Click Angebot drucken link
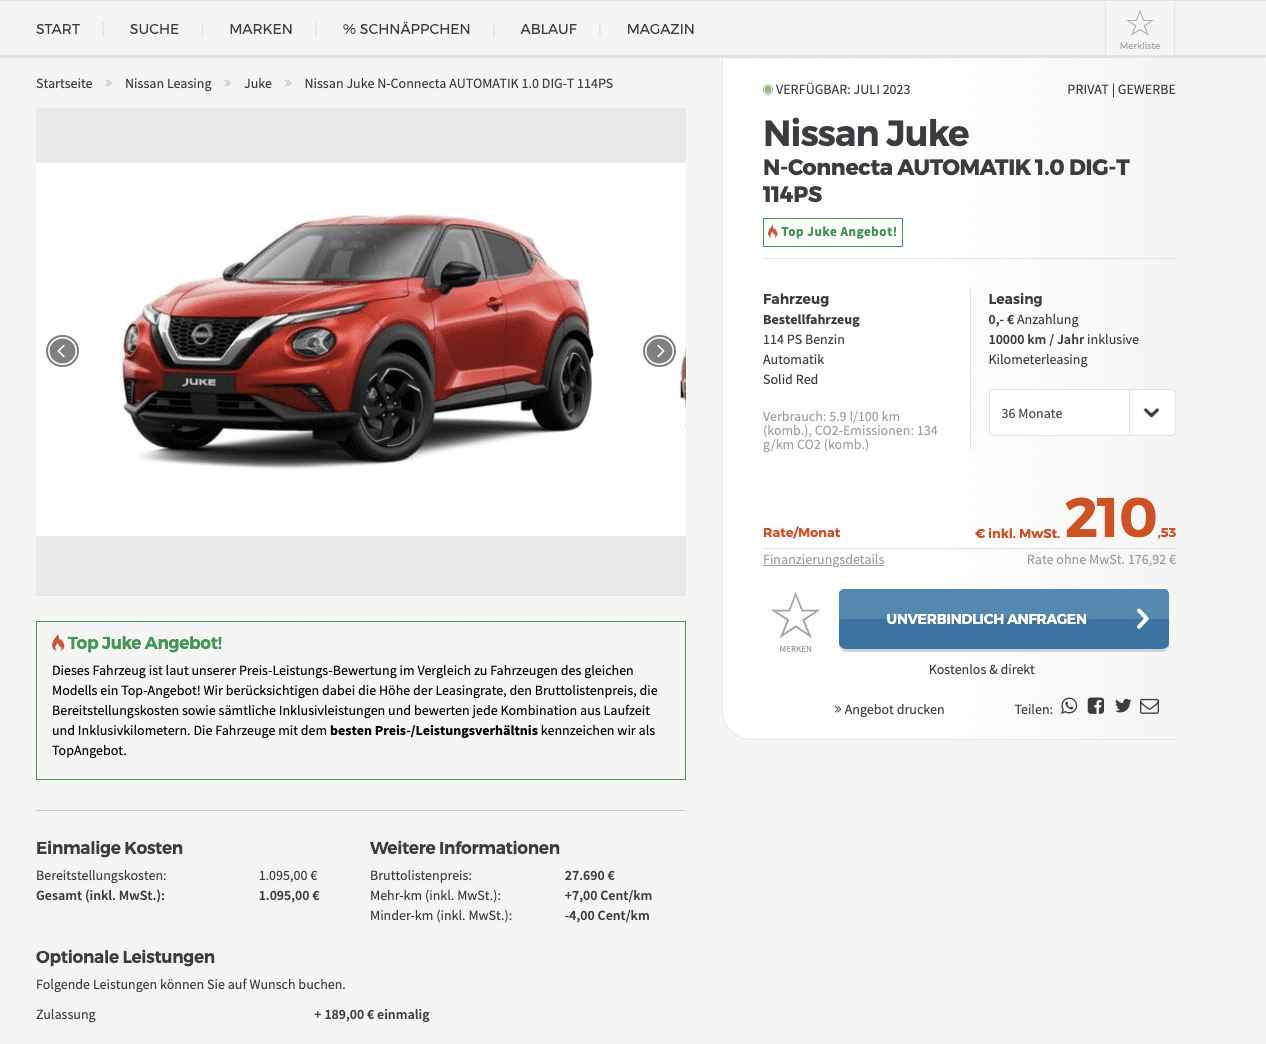The image size is (1266, 1044). point(889,709)
